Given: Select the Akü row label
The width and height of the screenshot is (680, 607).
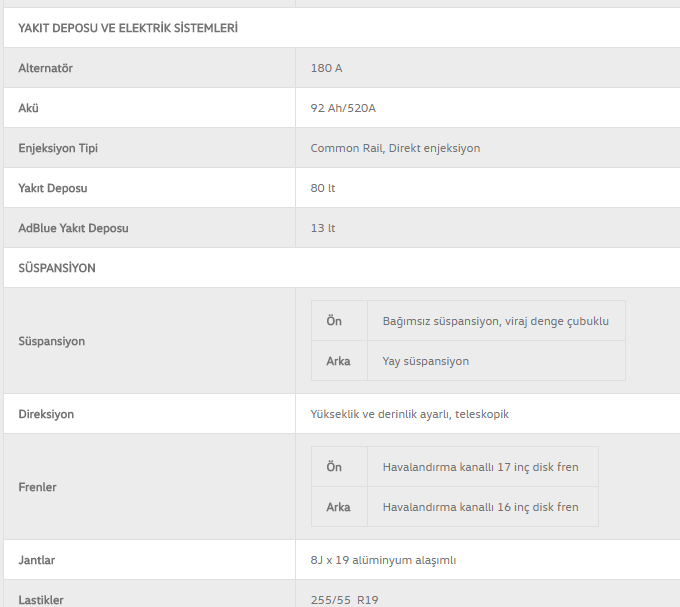Looking at the screenshot, I should click(28, 108).
